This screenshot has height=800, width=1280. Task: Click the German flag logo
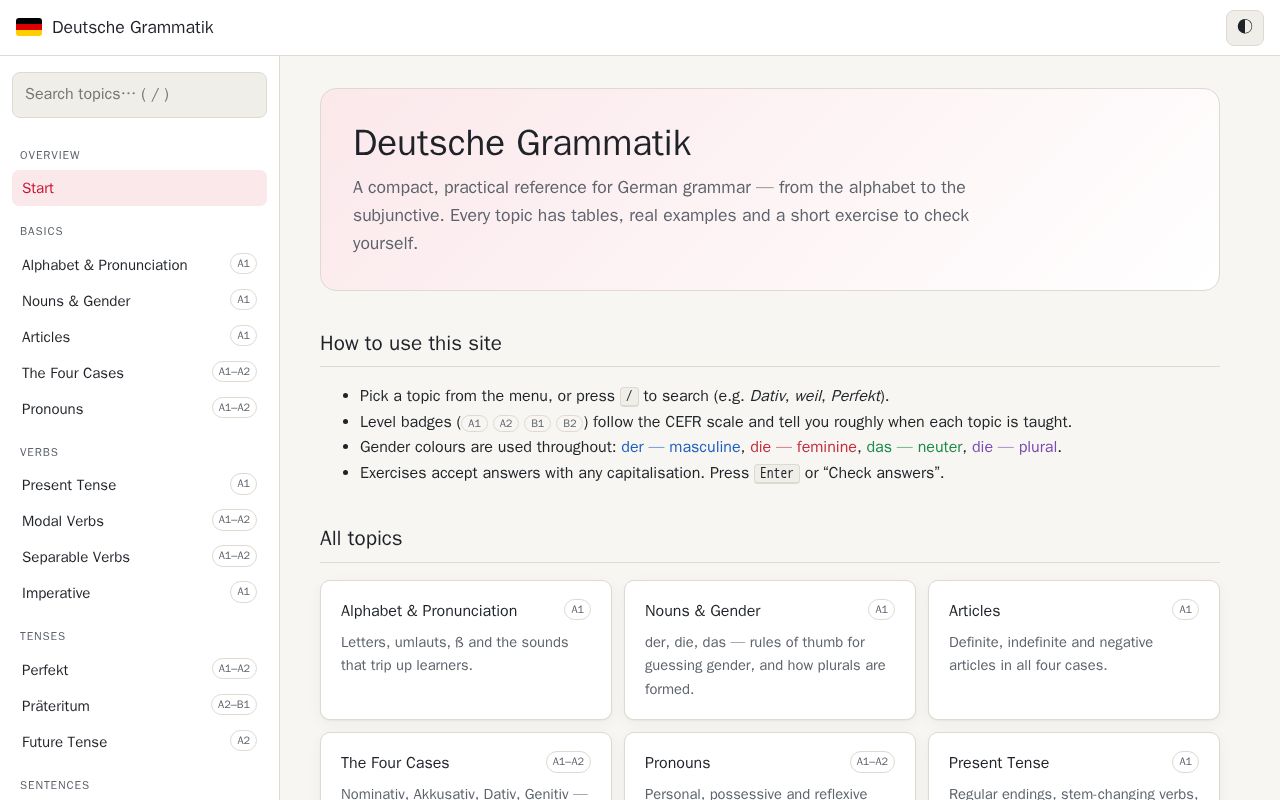pos(29,27)
